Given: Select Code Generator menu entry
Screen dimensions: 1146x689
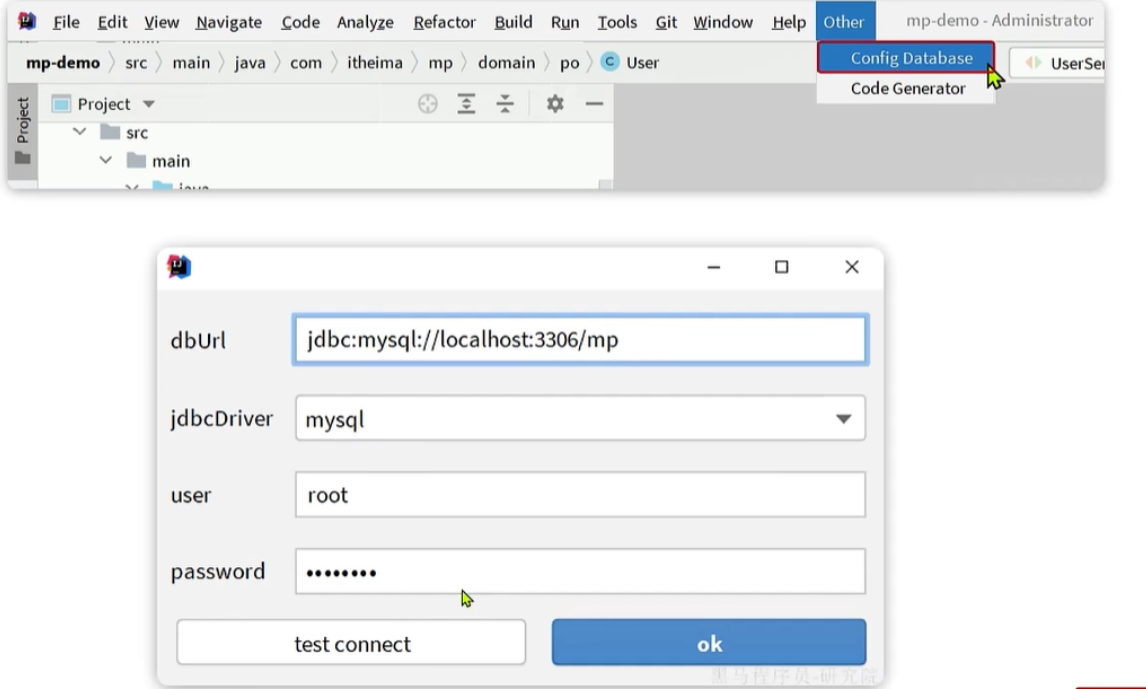Looking at the screenshot, I should (907, 88).
